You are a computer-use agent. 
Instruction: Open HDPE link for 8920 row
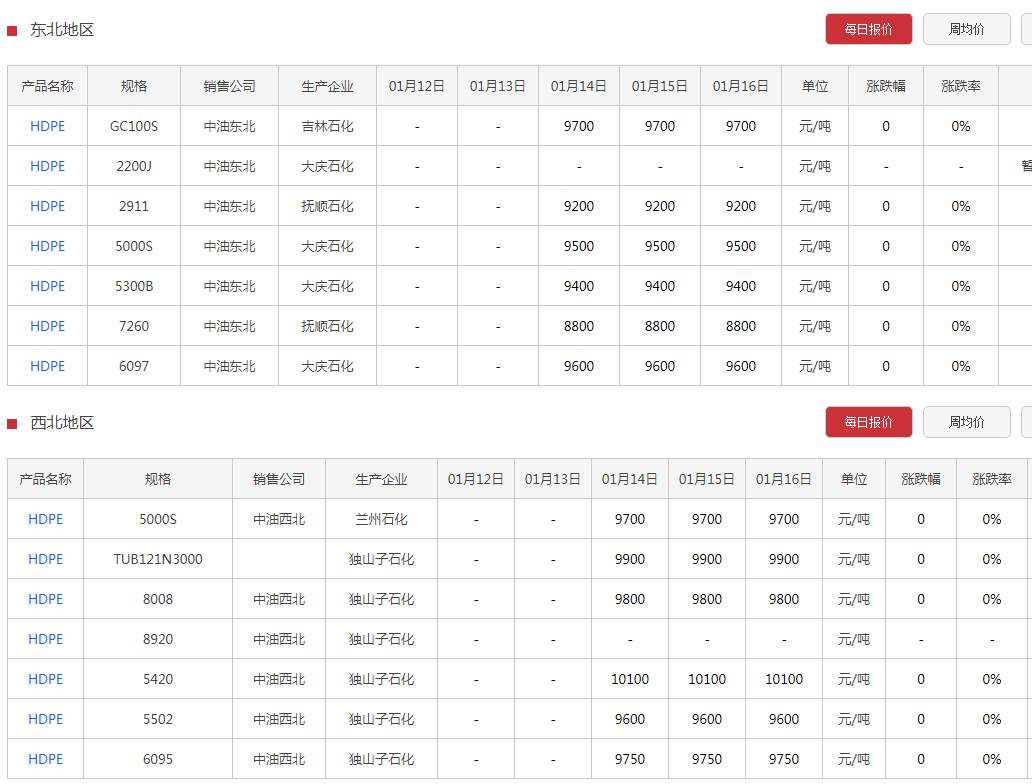pos(45,639)
